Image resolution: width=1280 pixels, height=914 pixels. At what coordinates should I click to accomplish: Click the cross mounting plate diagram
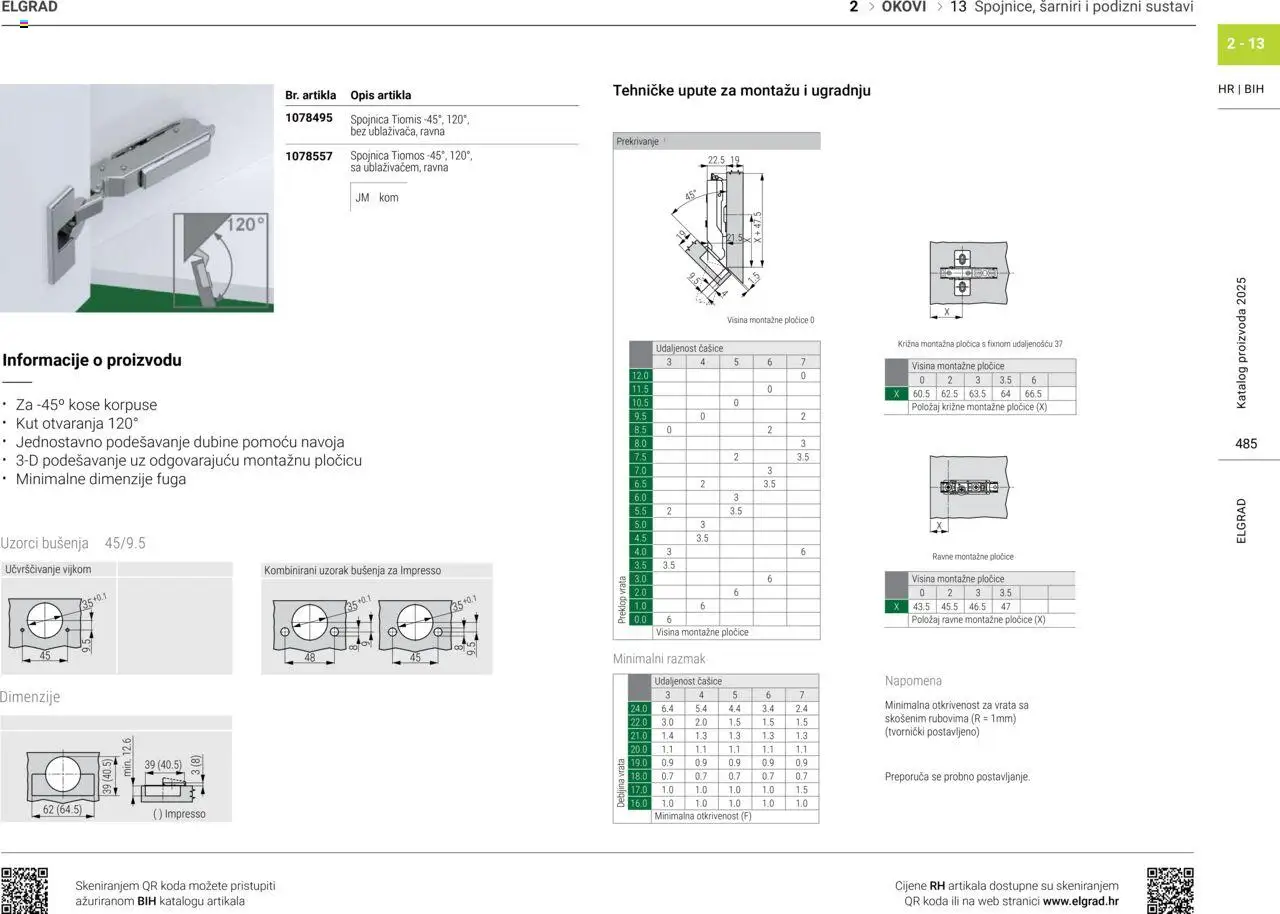967,273
